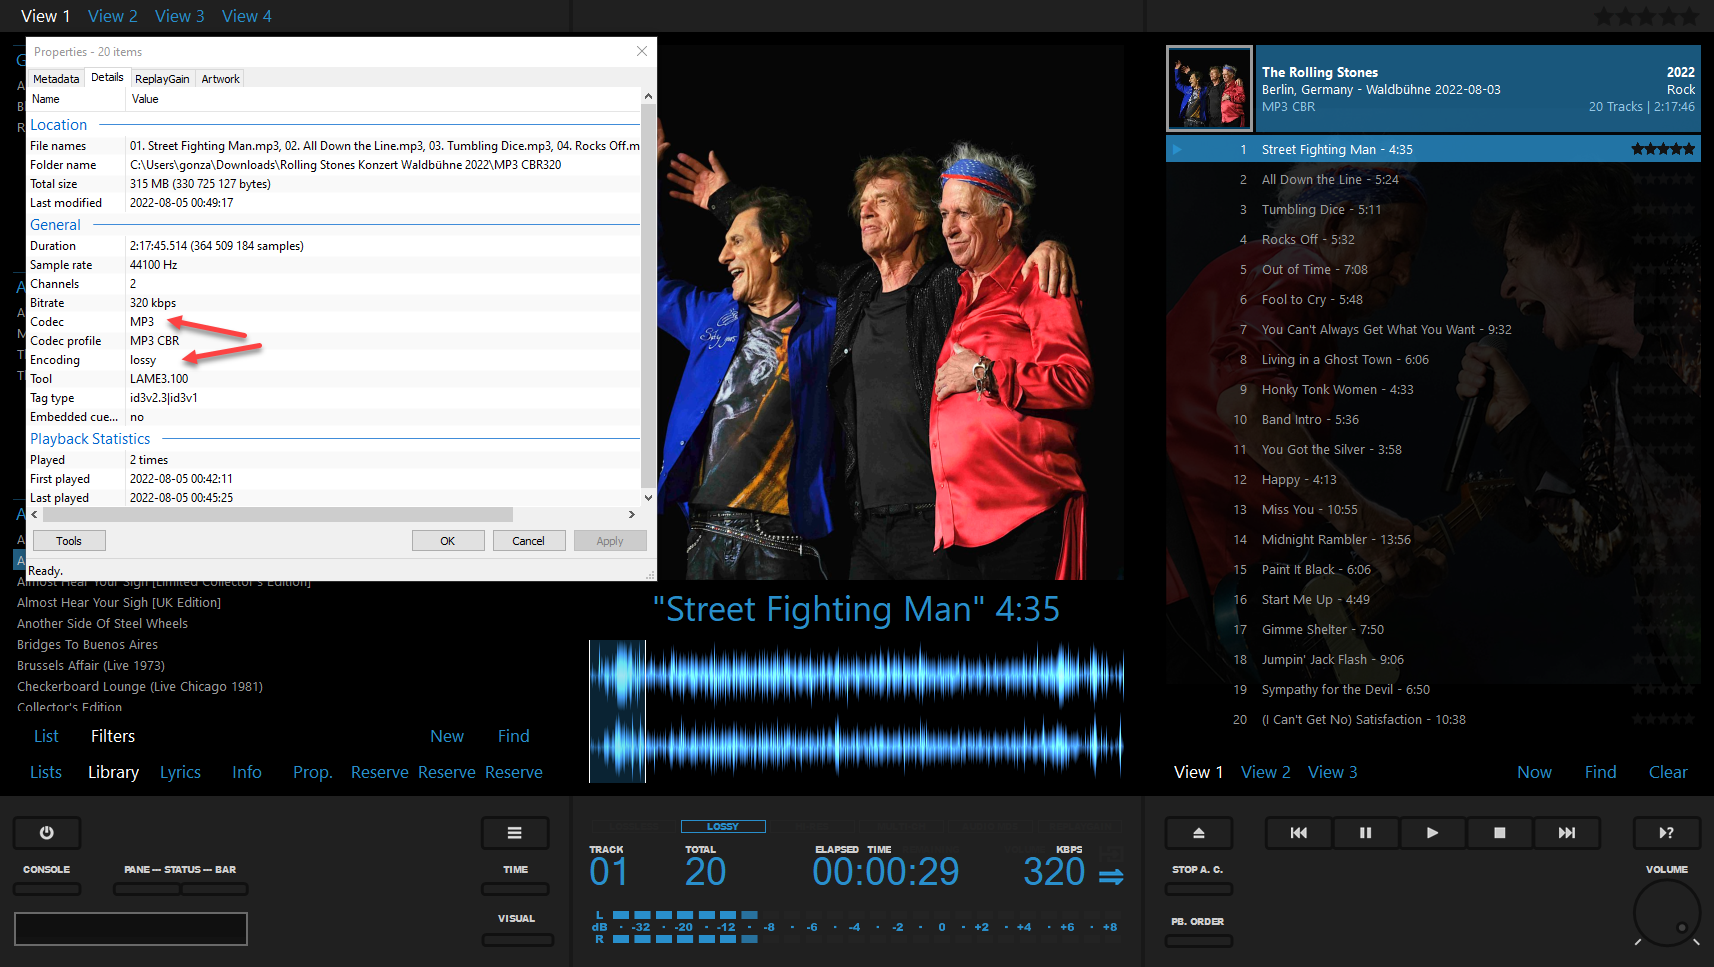This screenshot has height=967, width=1714.
Task: Open View 4 at top left
Action: [247, 16]
